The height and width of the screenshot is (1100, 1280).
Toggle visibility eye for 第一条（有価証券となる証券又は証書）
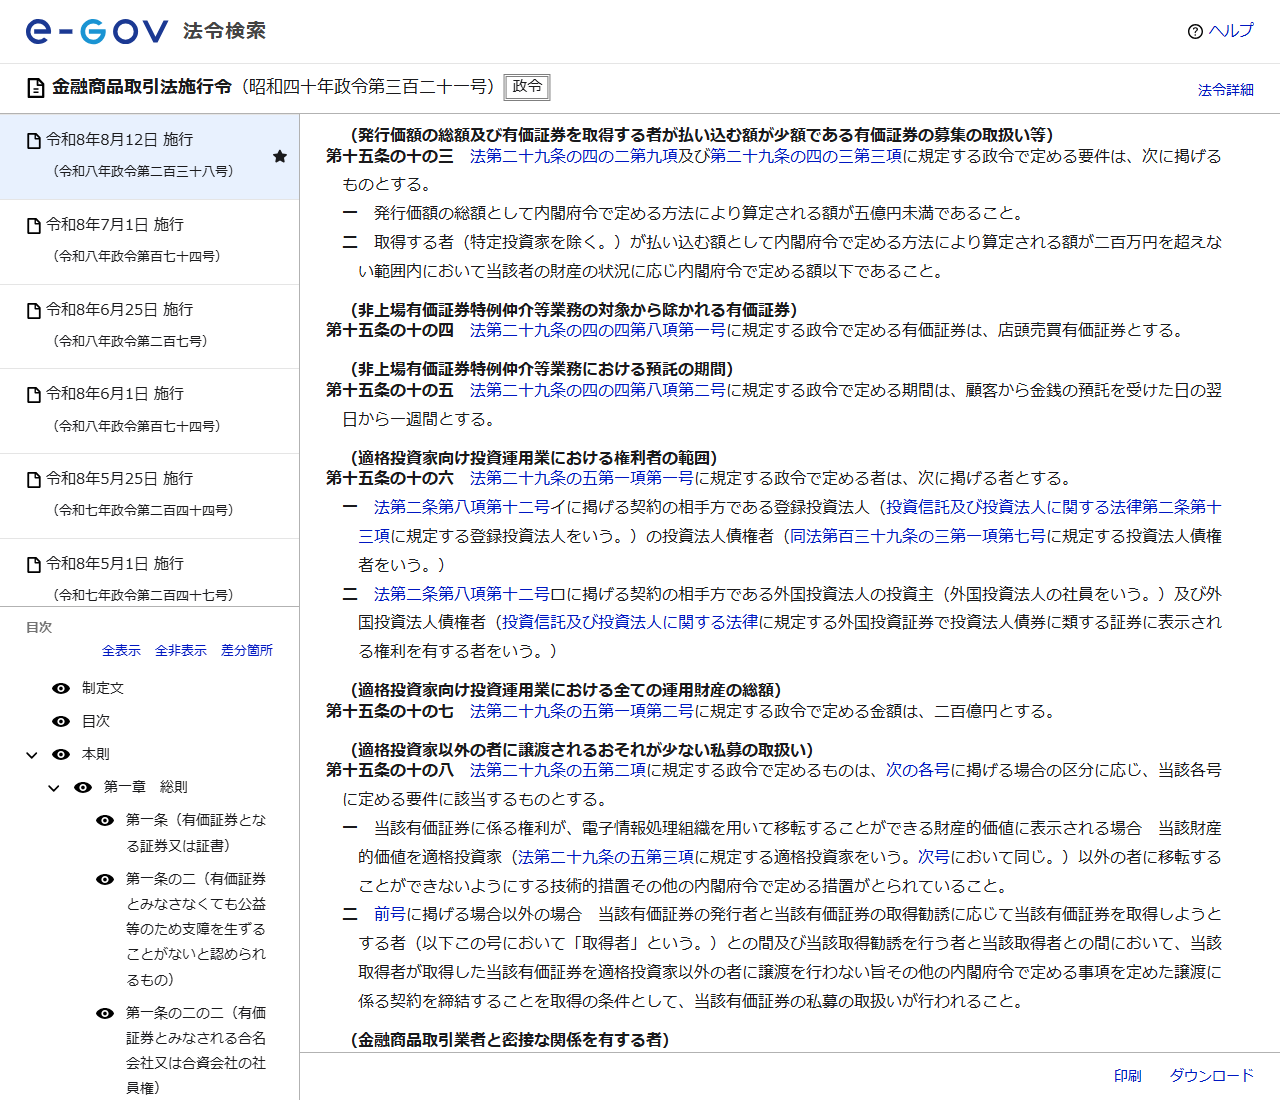pyautogui.click(x=105, y=820)
